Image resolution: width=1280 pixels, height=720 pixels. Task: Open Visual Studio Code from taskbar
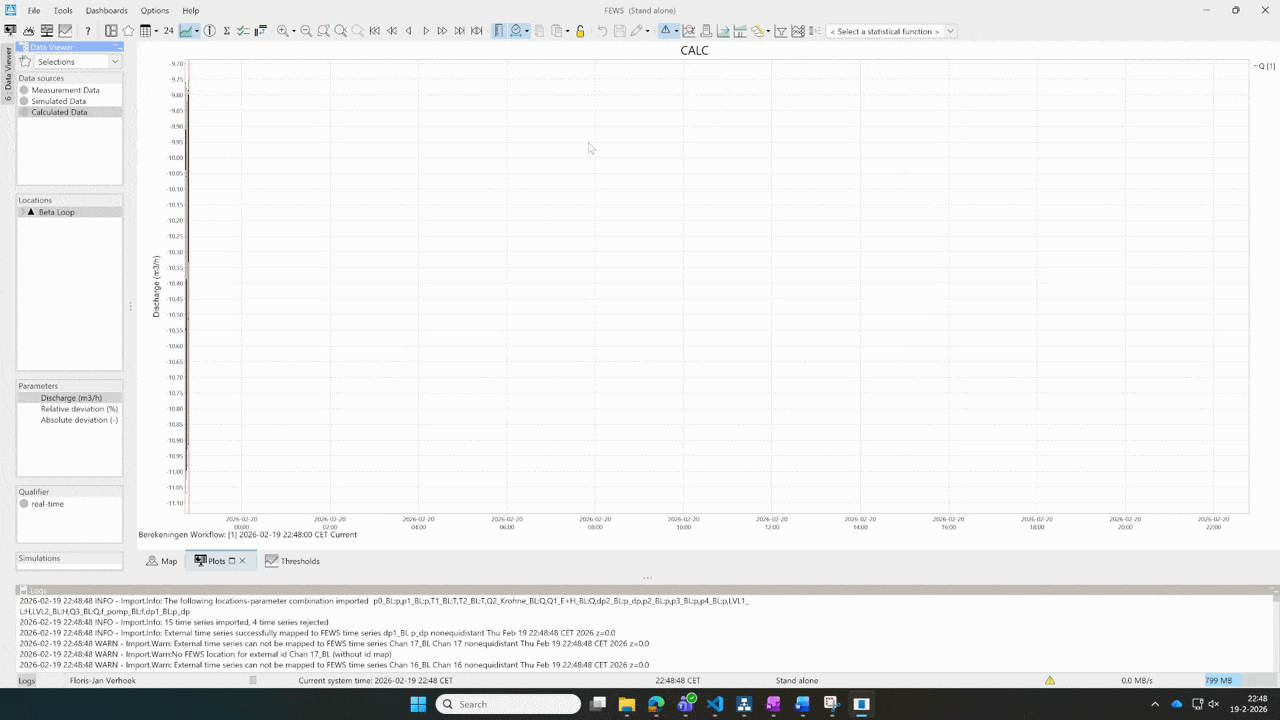tap(715, 704)
